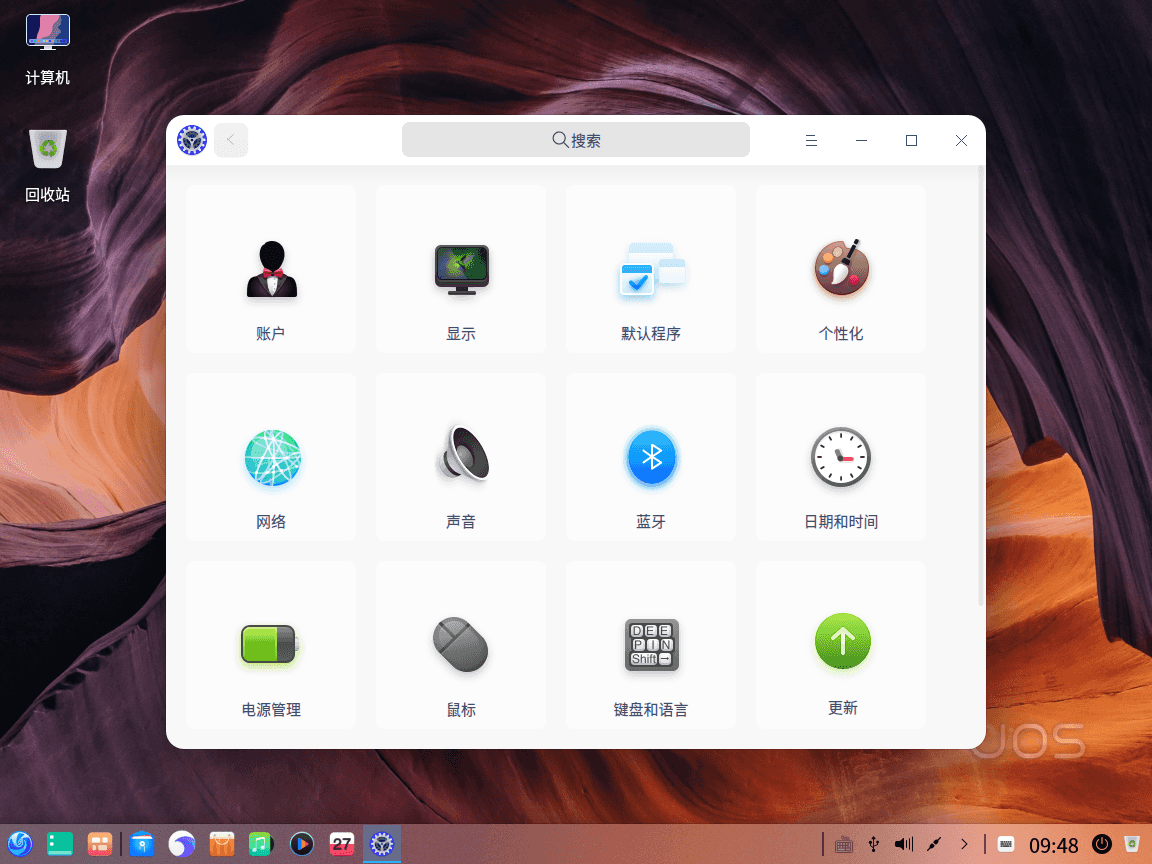1152x864 pixels.
Task: Open Bluetooth settings
Action: 650,457
